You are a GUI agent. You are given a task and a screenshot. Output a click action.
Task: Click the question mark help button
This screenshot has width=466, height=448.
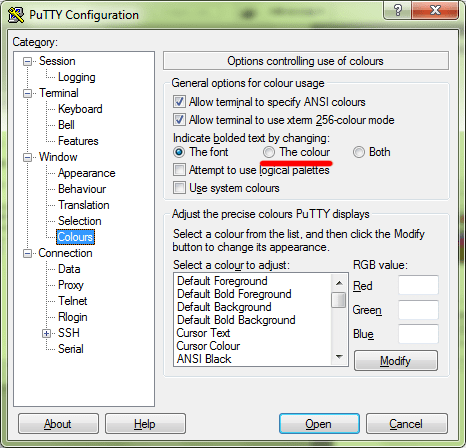tap(397, 10)
